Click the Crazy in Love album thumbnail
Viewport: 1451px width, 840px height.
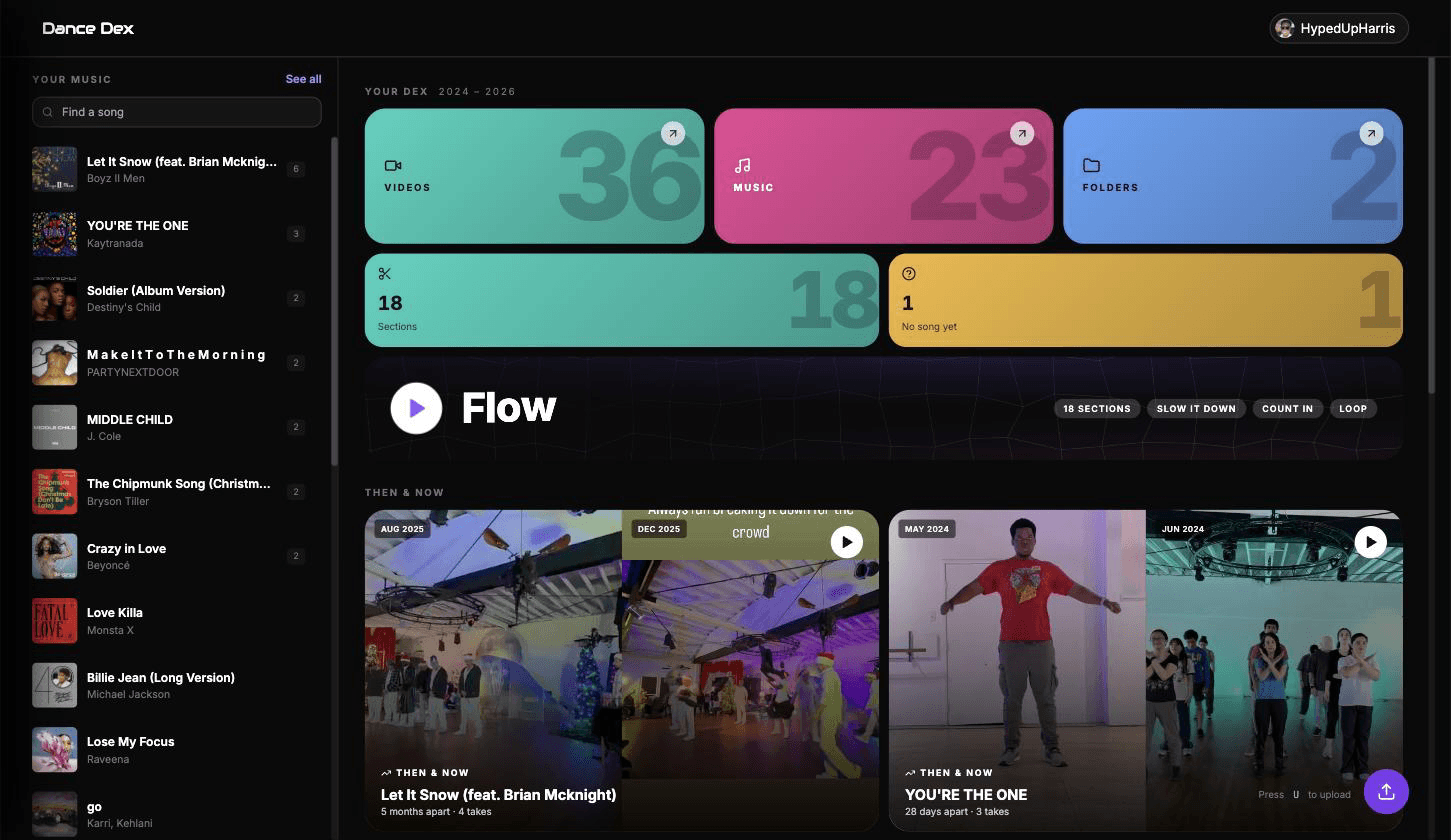tap(54, 556)
